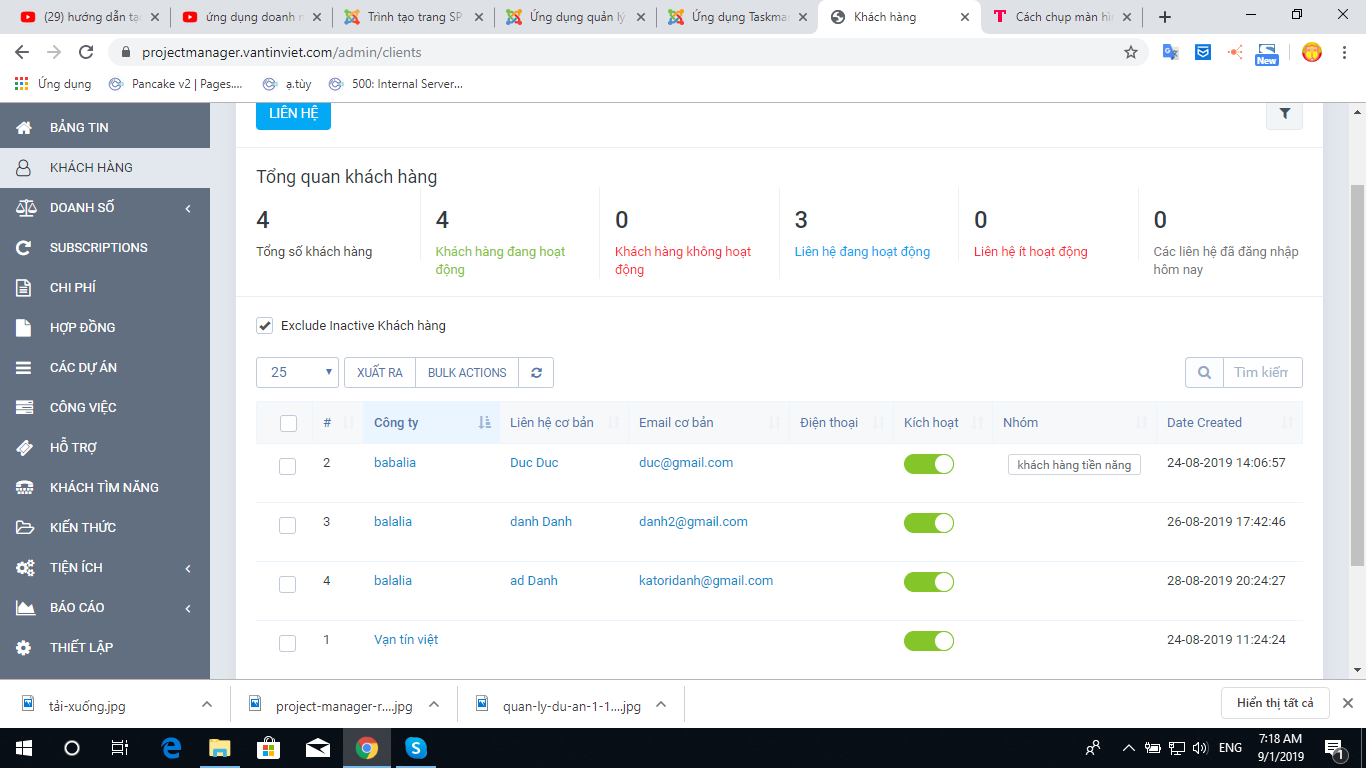Click the Khách tìm năng phone icon
Viewport: 1366px width, 768px height.
pos(25,488)
